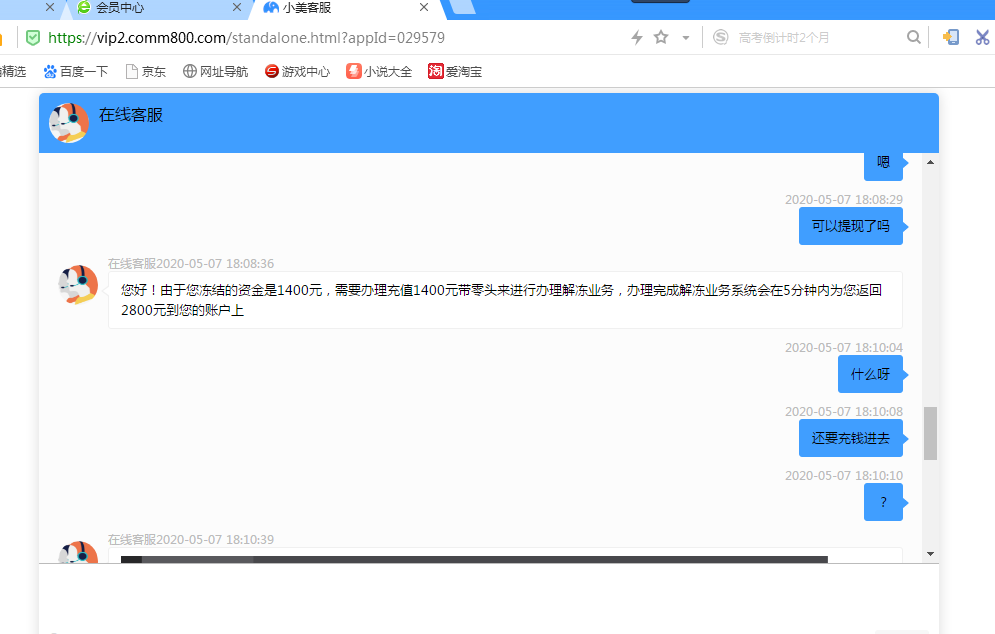This screenshot has width=995, height=634.
Task: Click the lightning speed-mode icon
Action: (x=637, y=38)
